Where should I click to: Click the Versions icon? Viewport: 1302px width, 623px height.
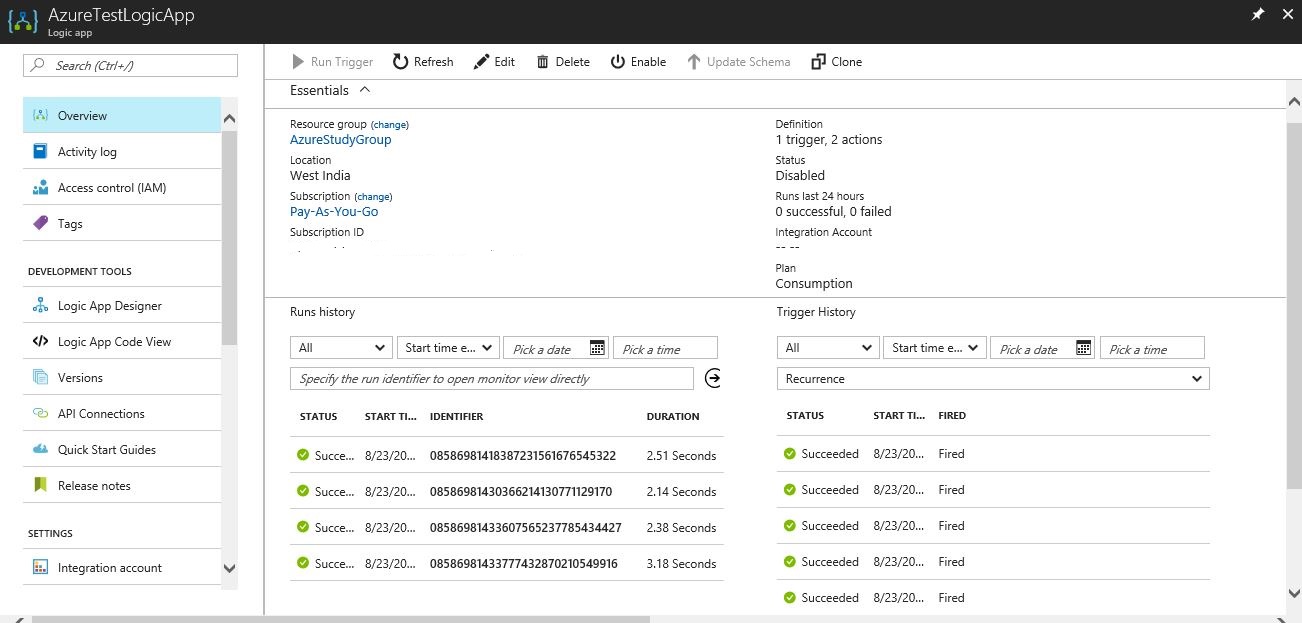click(40, 378)
